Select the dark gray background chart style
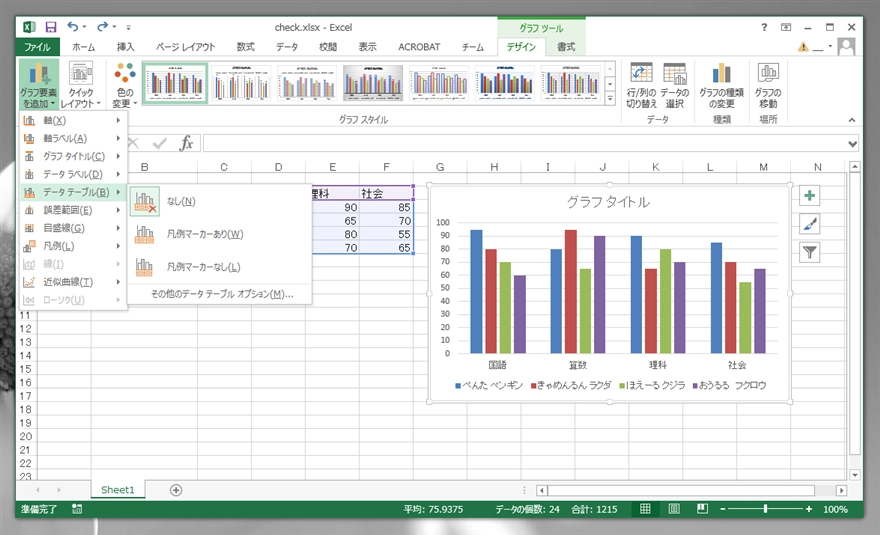Screen dimensions: 880x535 pyautogui.click(x=373, y=83)
